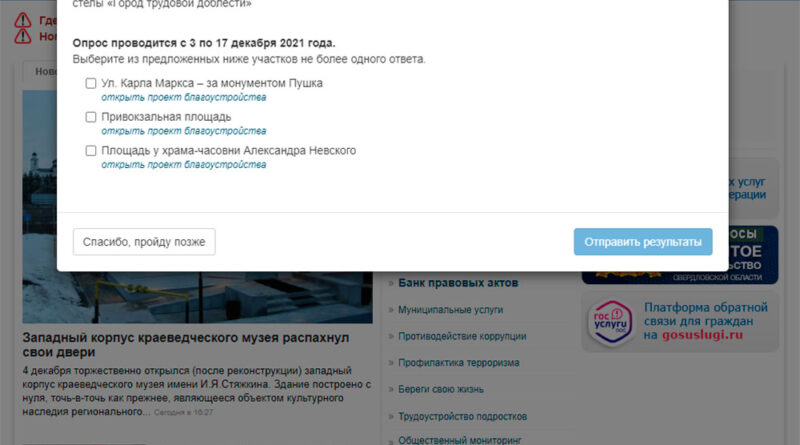This screenshot has width=800, height=445.
Task: Open 'Противодействие коррупции' menu item
Action: coord(462,336)
